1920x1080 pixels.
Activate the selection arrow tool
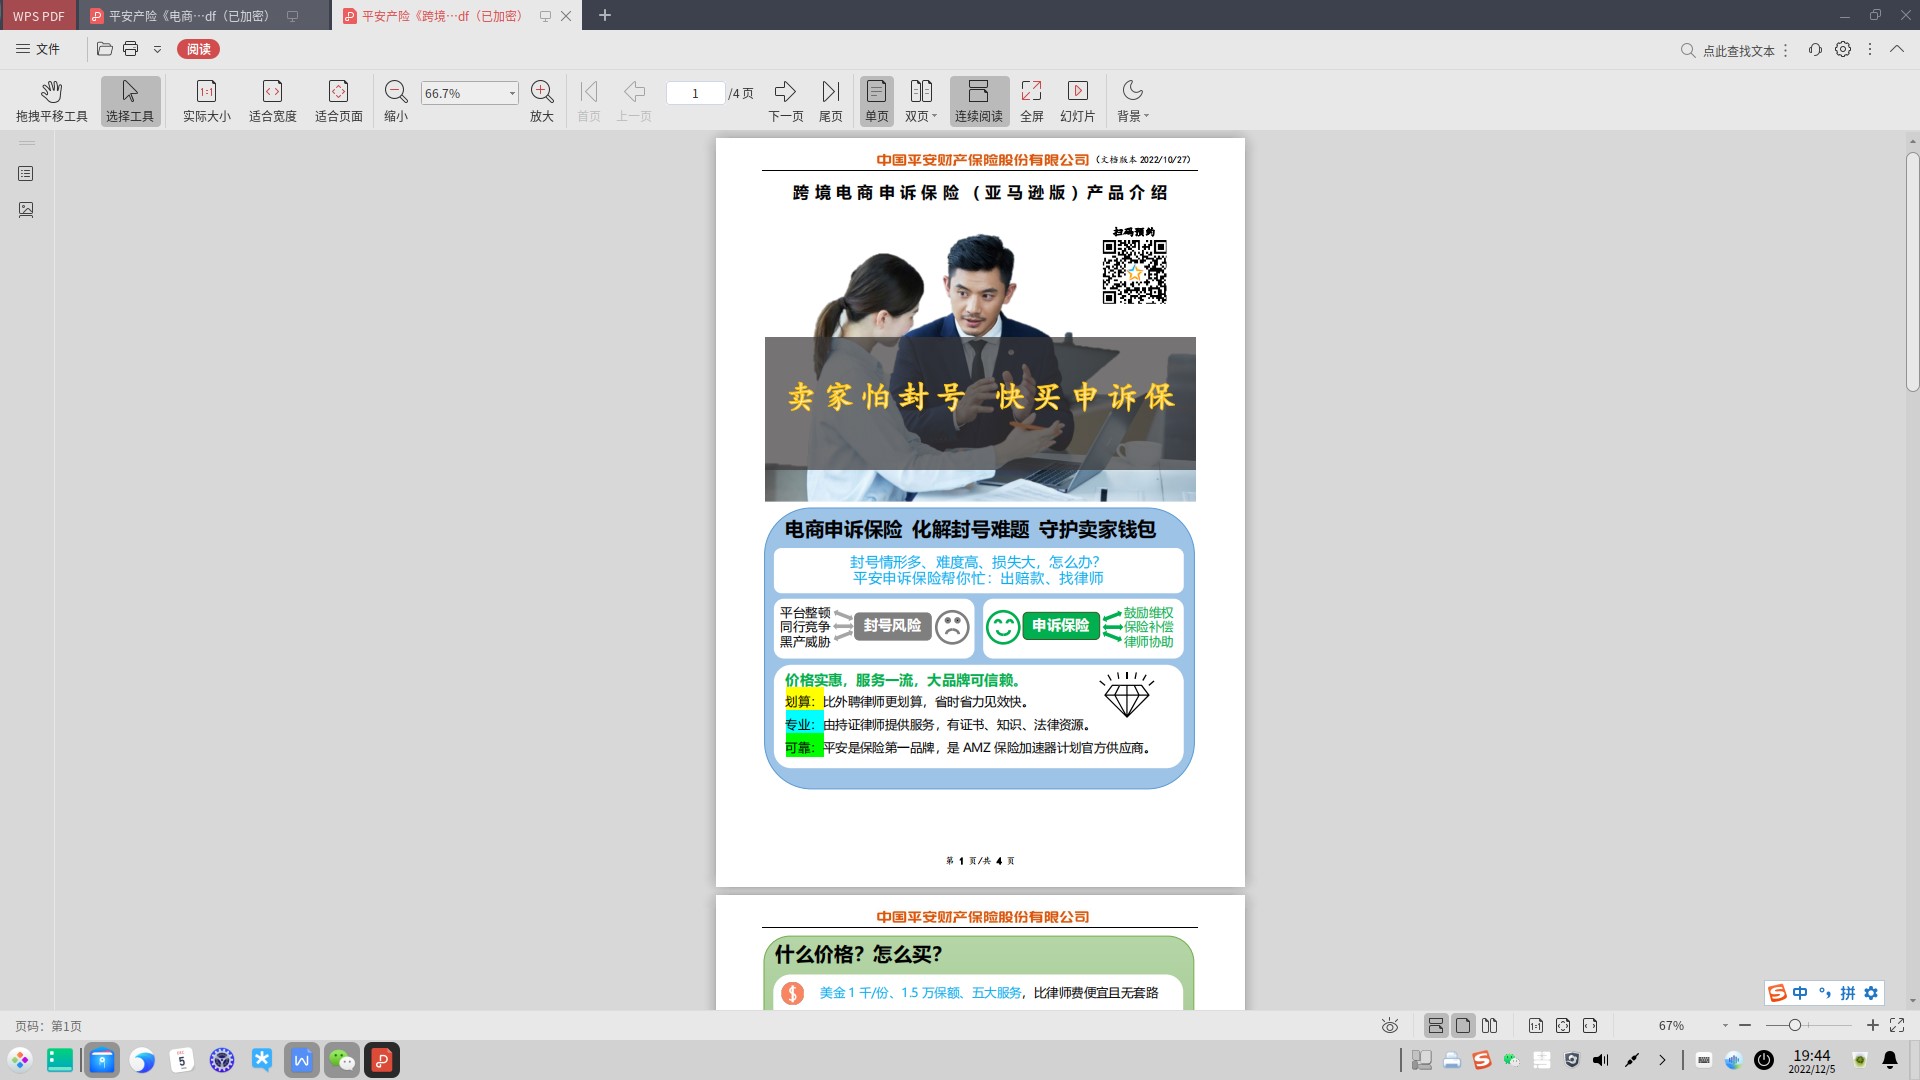(x=130, y=101)
